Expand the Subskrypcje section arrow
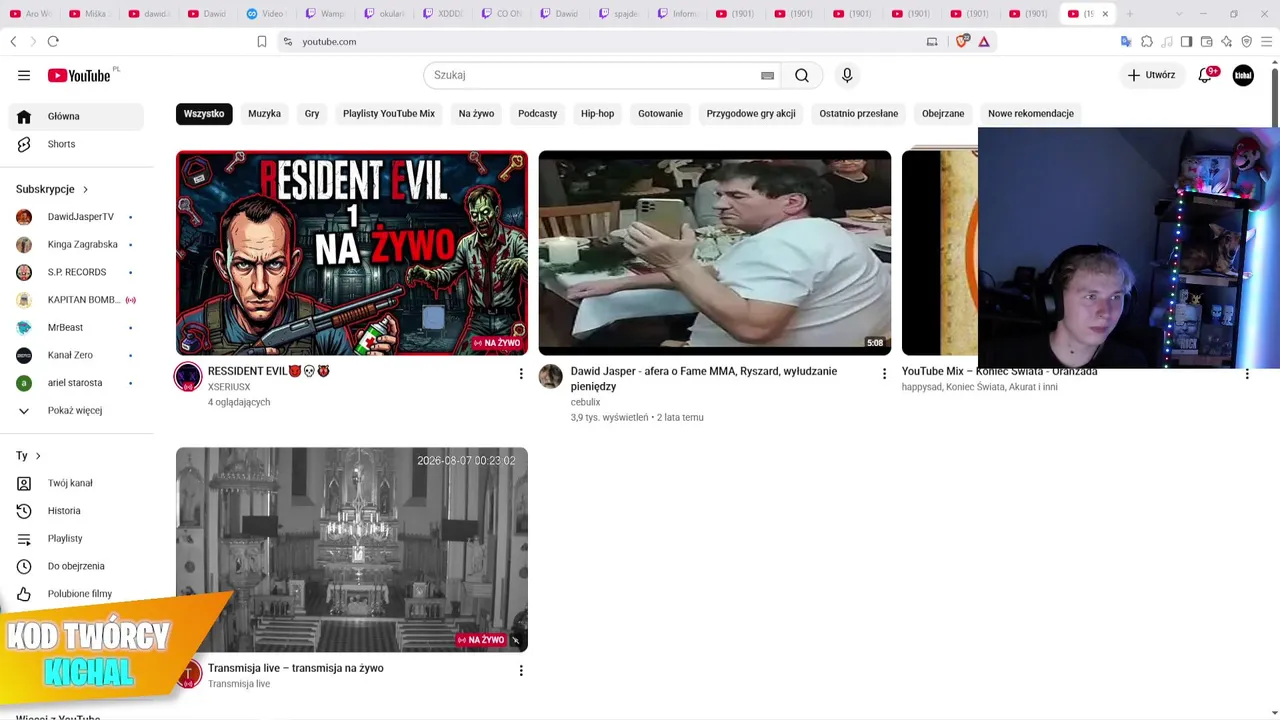Screen dimensions: 1280x720 85,189
